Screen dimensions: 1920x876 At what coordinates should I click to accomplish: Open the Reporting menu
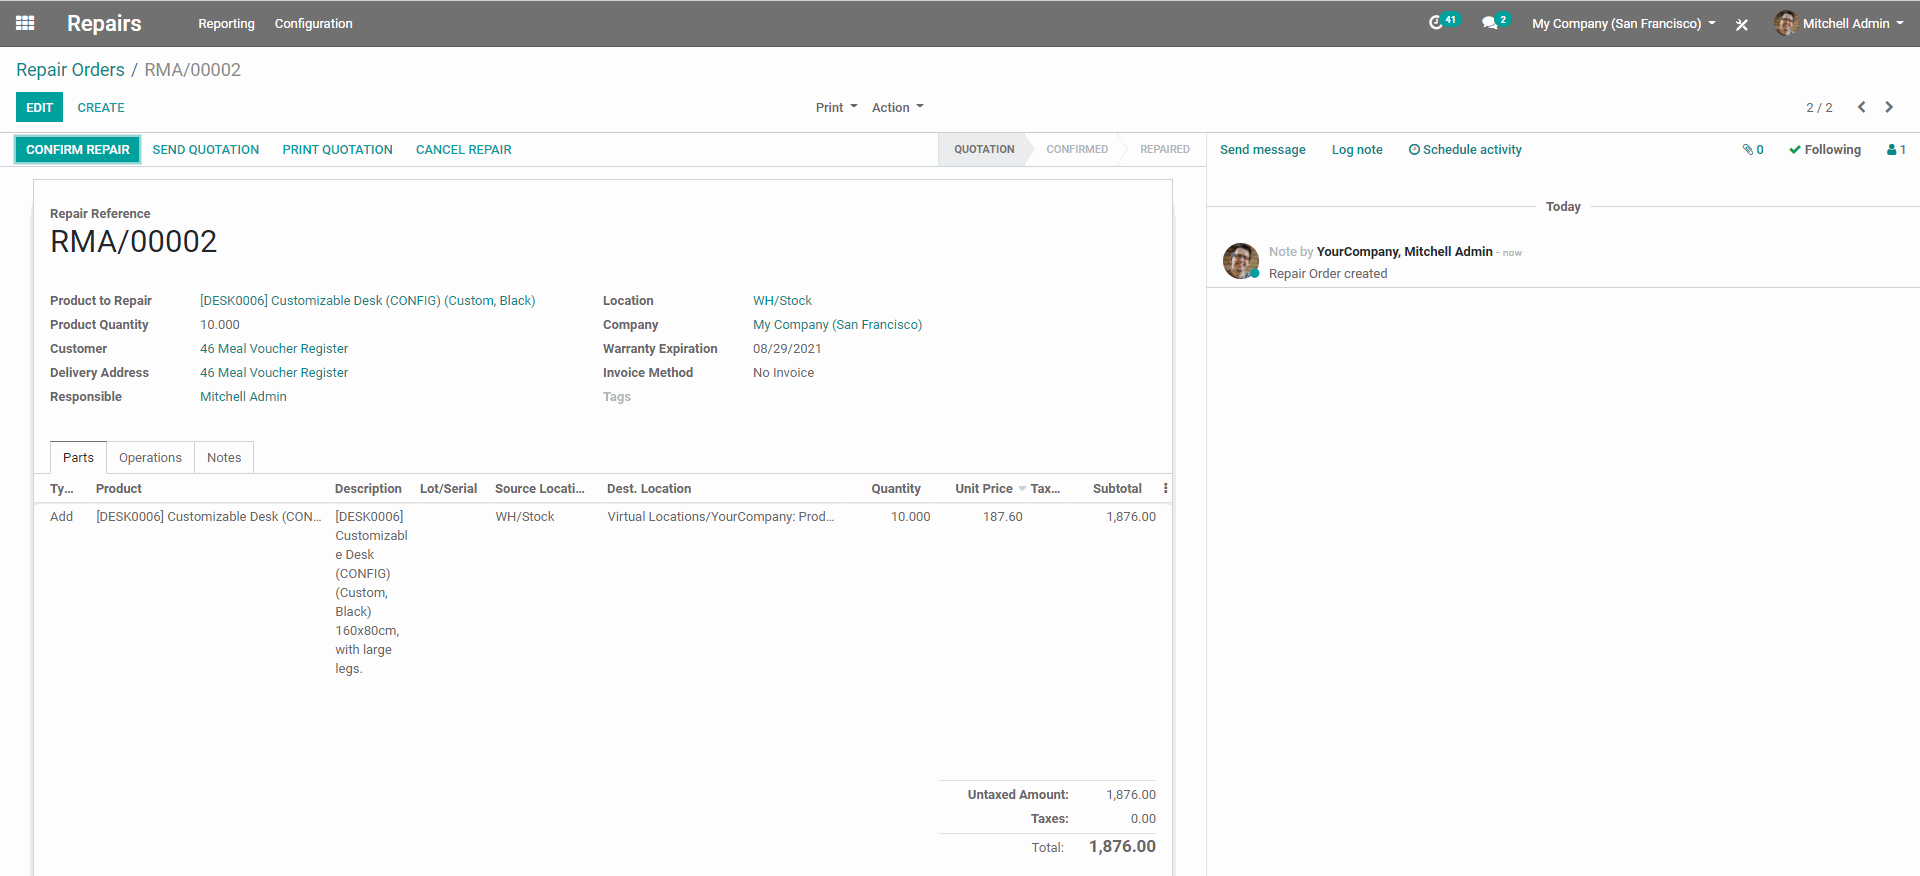pos(226,23)
